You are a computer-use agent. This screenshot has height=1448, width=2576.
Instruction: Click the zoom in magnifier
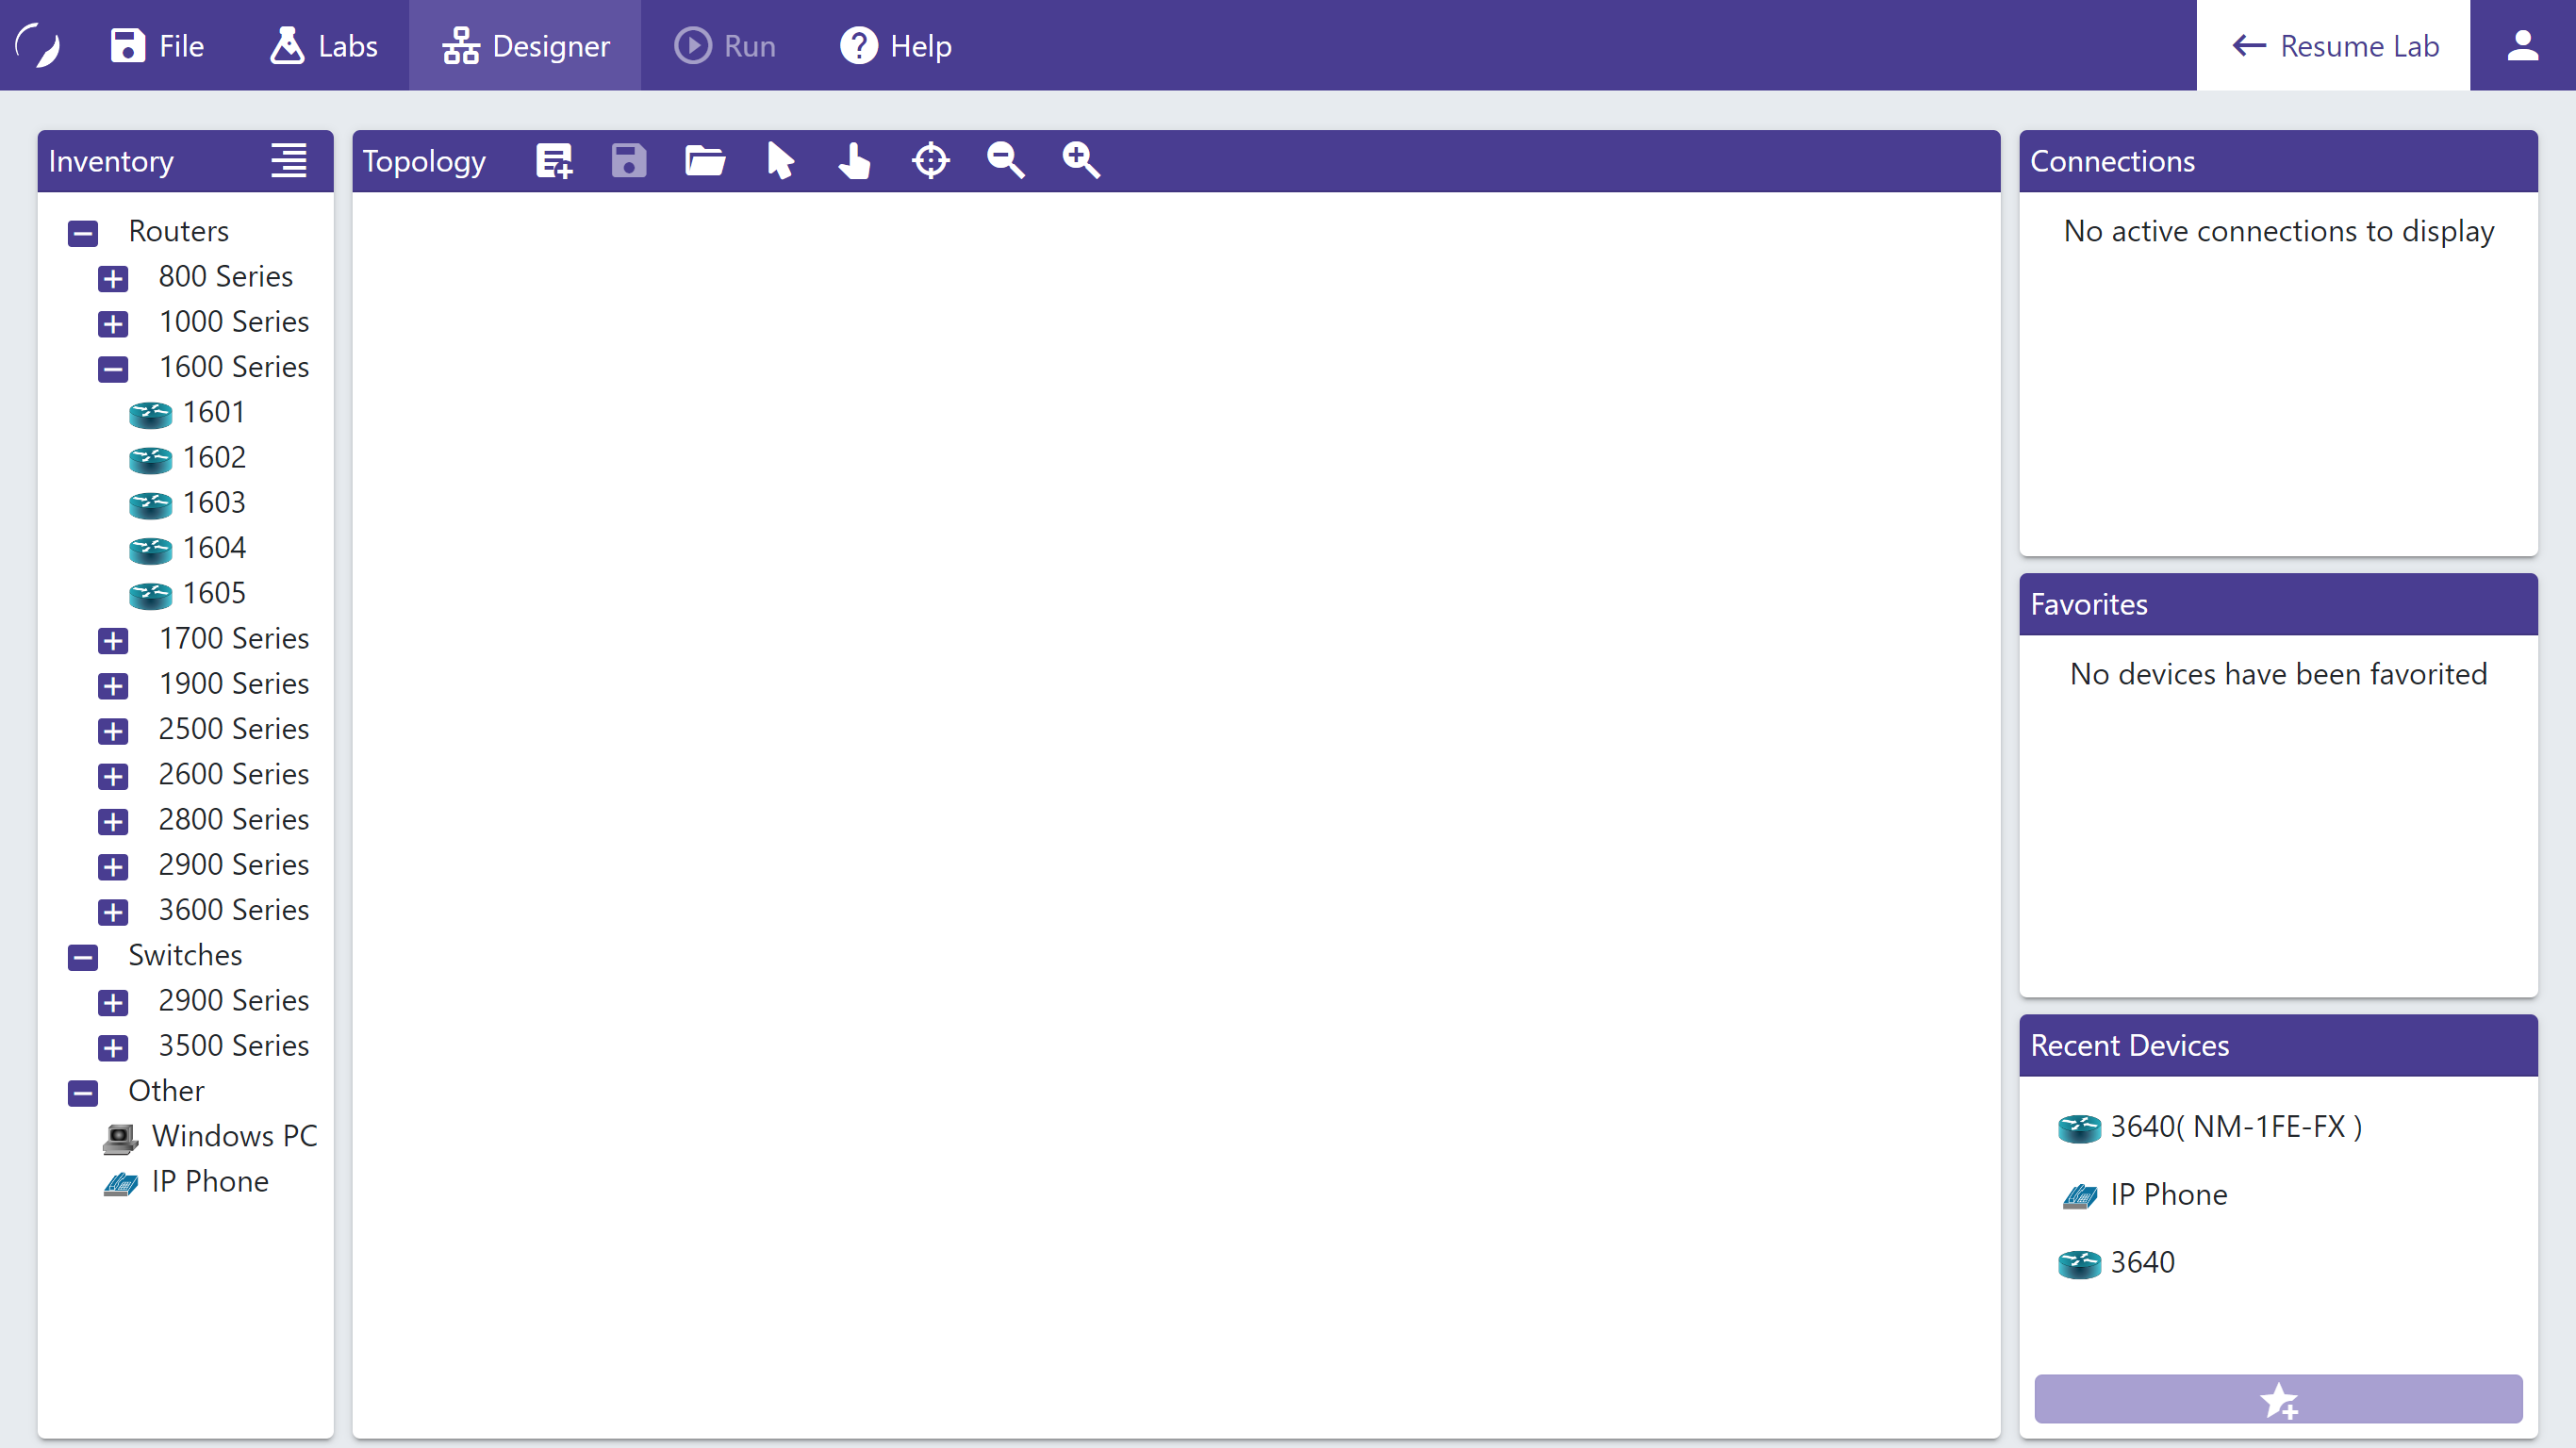click(1081, 161)
